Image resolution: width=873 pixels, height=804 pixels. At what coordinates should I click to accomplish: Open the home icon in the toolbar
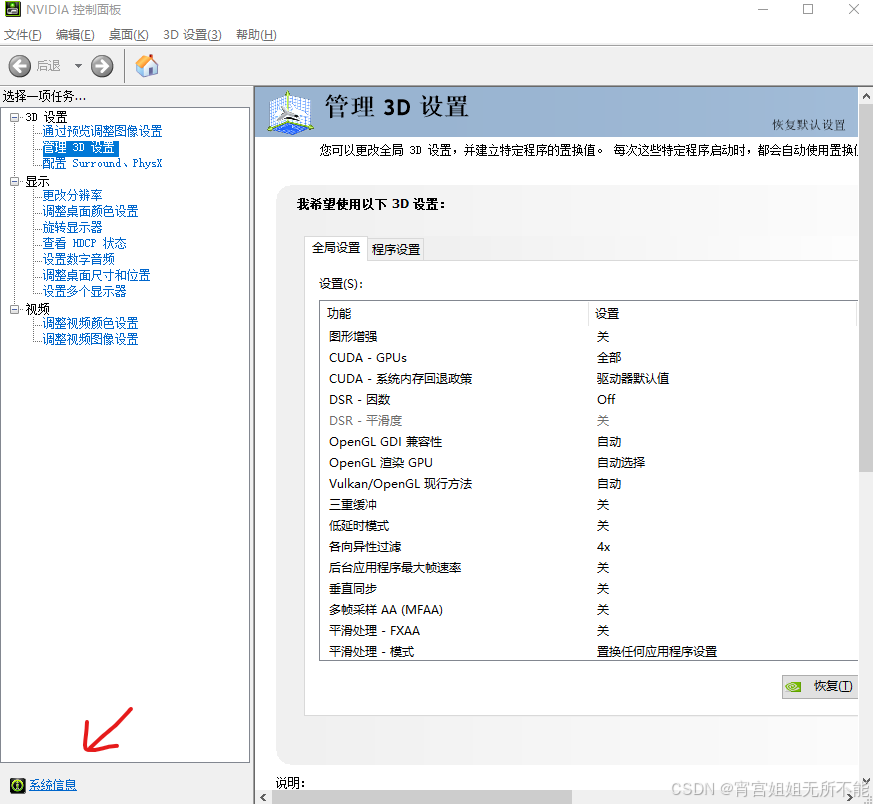(x=146, y=65)
